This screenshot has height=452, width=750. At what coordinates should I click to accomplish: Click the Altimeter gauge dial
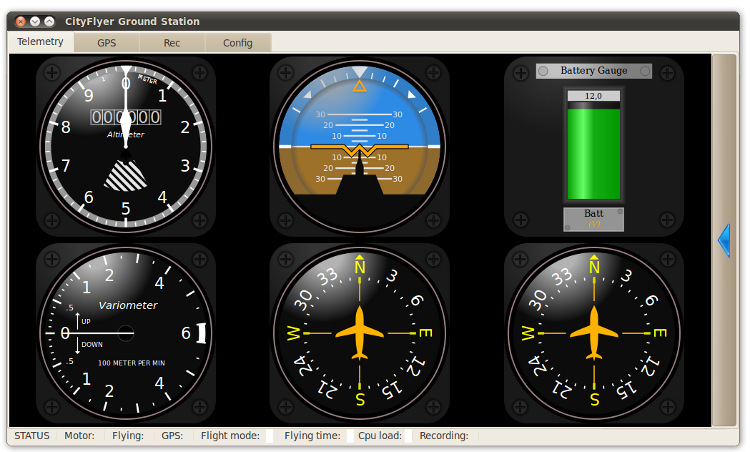point(126,146)
